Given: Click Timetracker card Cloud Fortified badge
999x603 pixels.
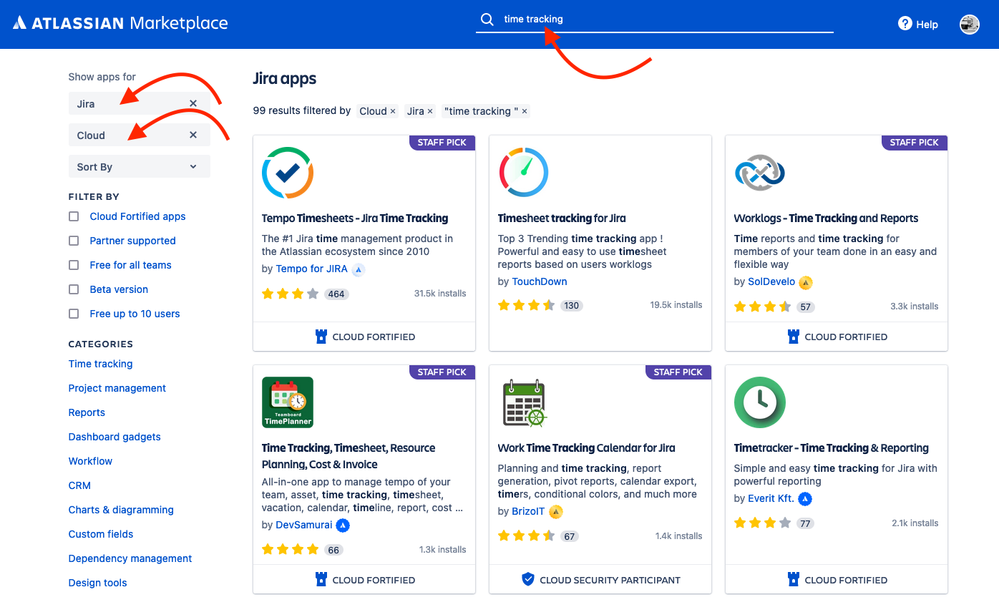Looking at the screenshot, I should 837,580.
